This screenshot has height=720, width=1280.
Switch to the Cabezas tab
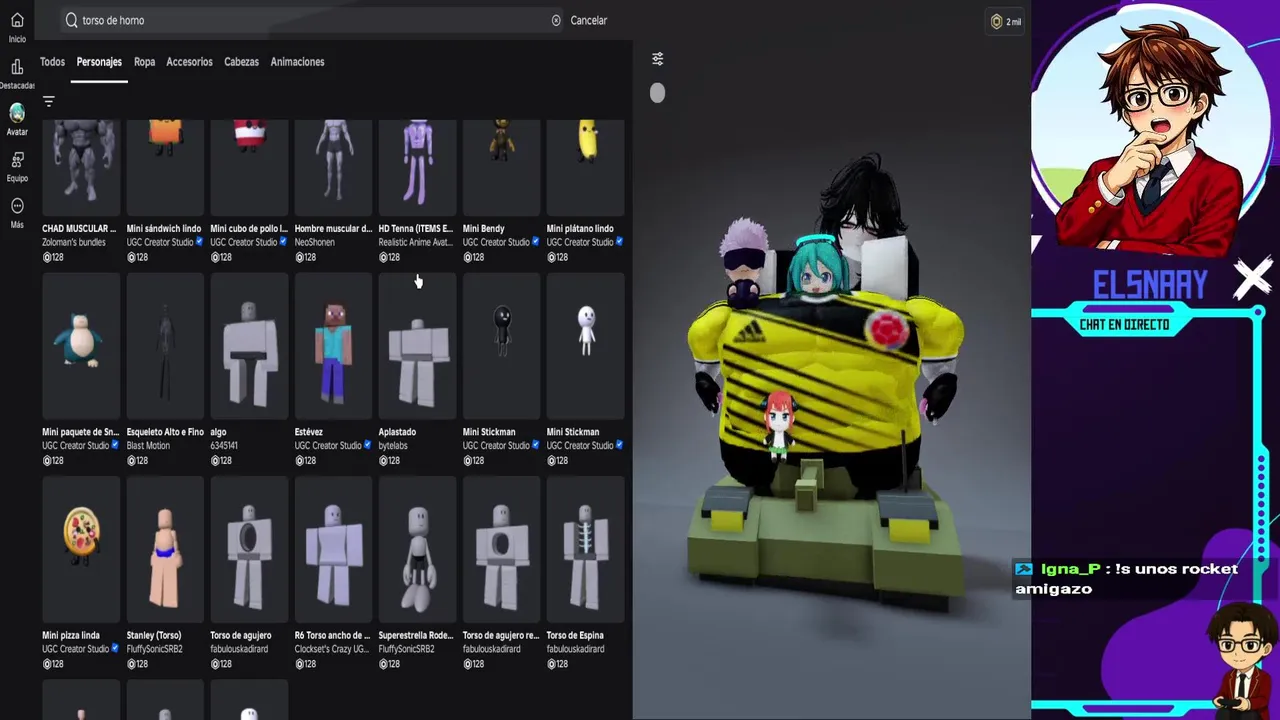click(241, 62)
